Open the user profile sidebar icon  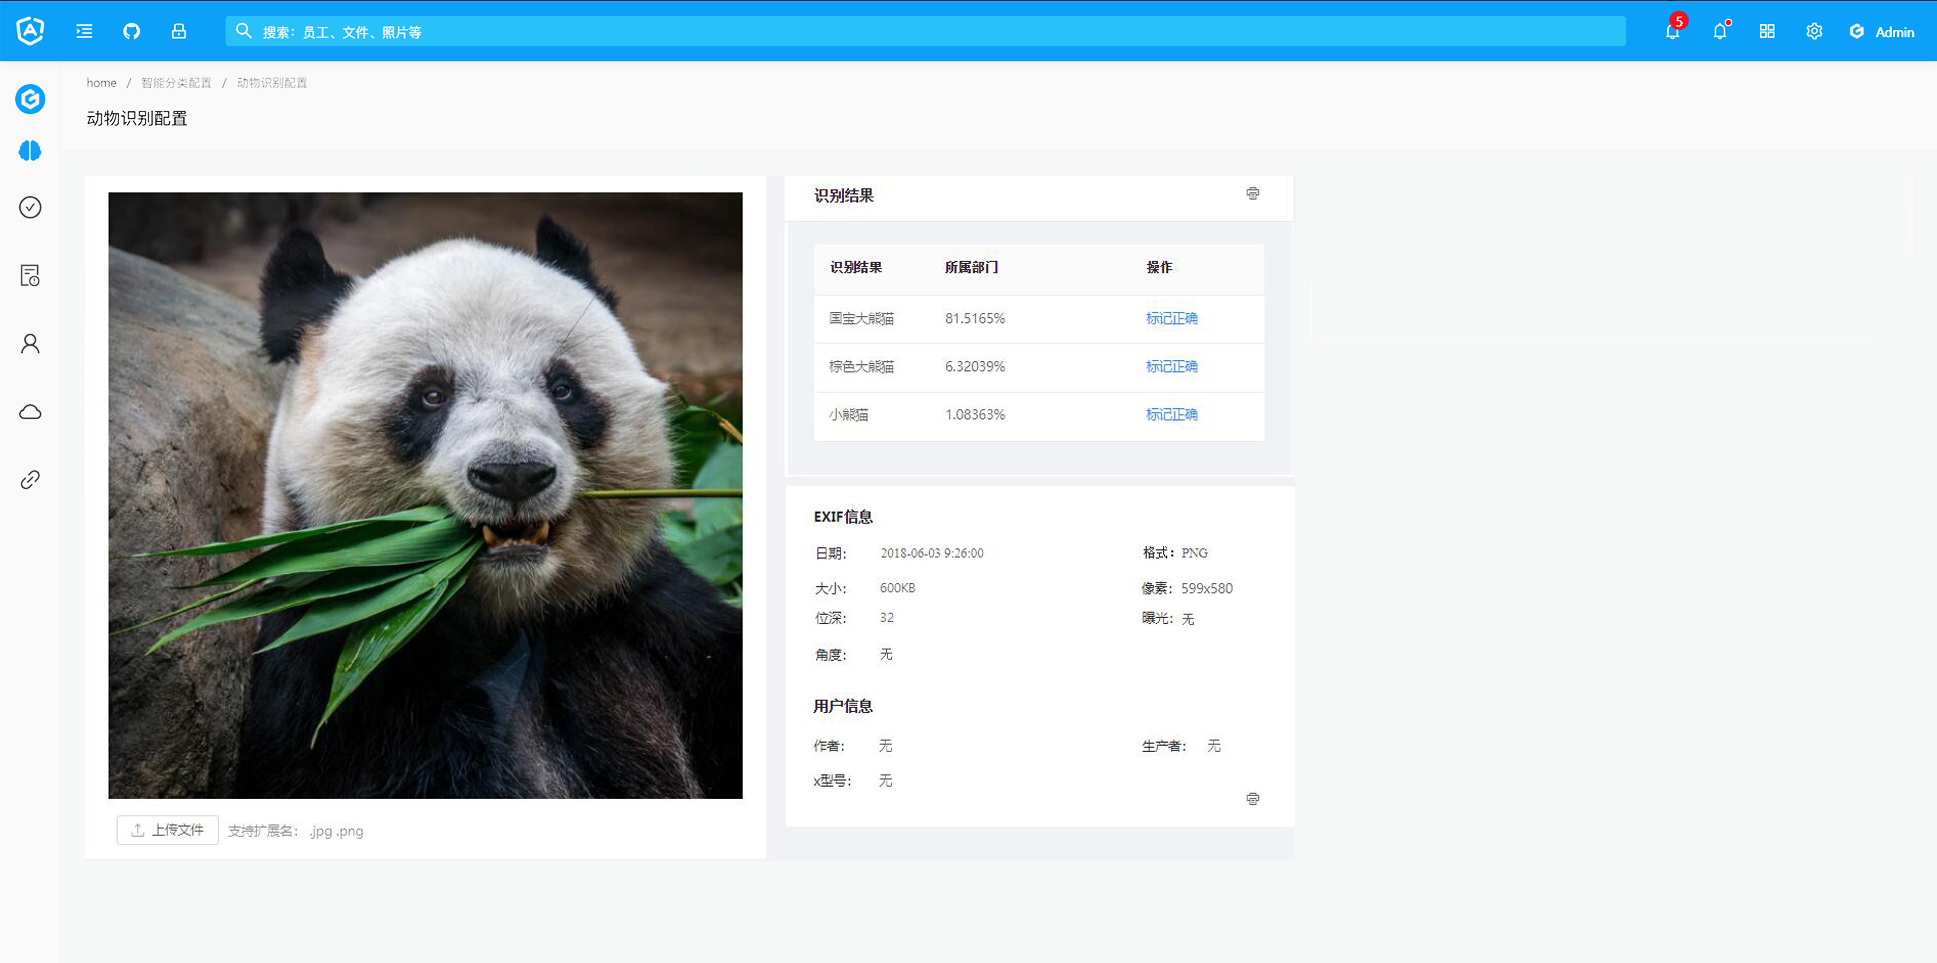[x=30, y=344]
